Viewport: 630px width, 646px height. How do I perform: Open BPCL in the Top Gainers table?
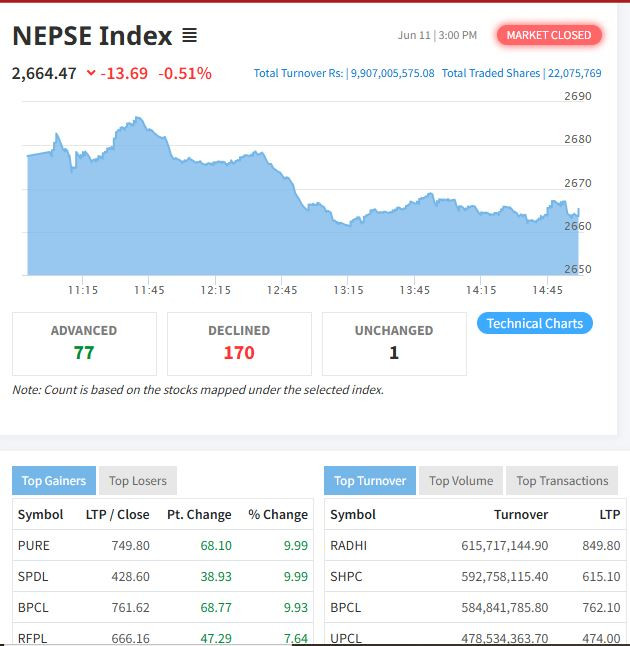coord(34,607)
